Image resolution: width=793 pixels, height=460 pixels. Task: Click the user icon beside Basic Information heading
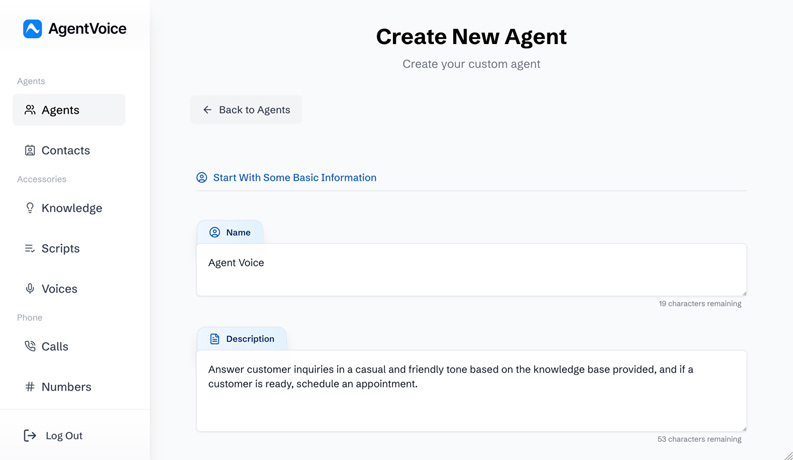pos(202,177)
